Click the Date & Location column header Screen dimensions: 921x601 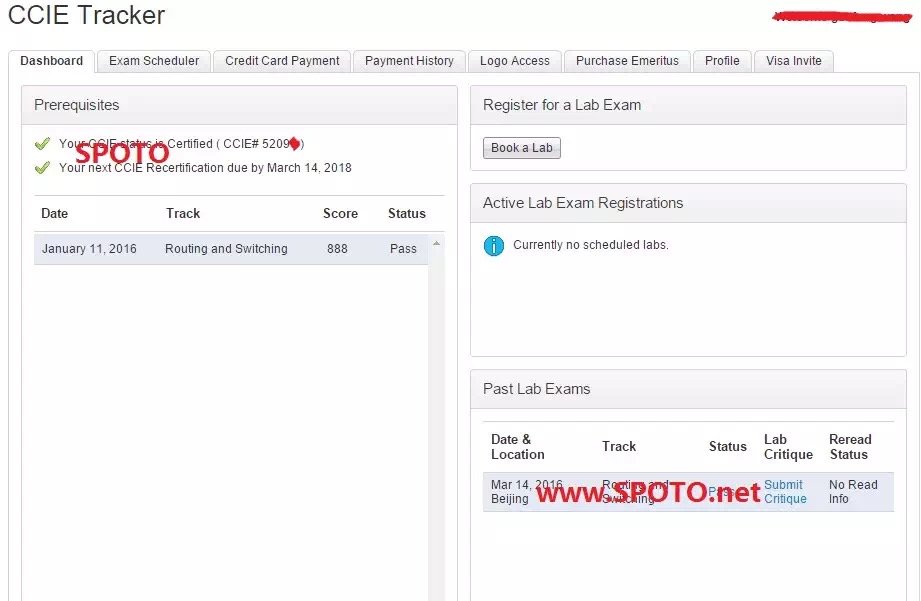pyautogui.click(x=517, y=447)
